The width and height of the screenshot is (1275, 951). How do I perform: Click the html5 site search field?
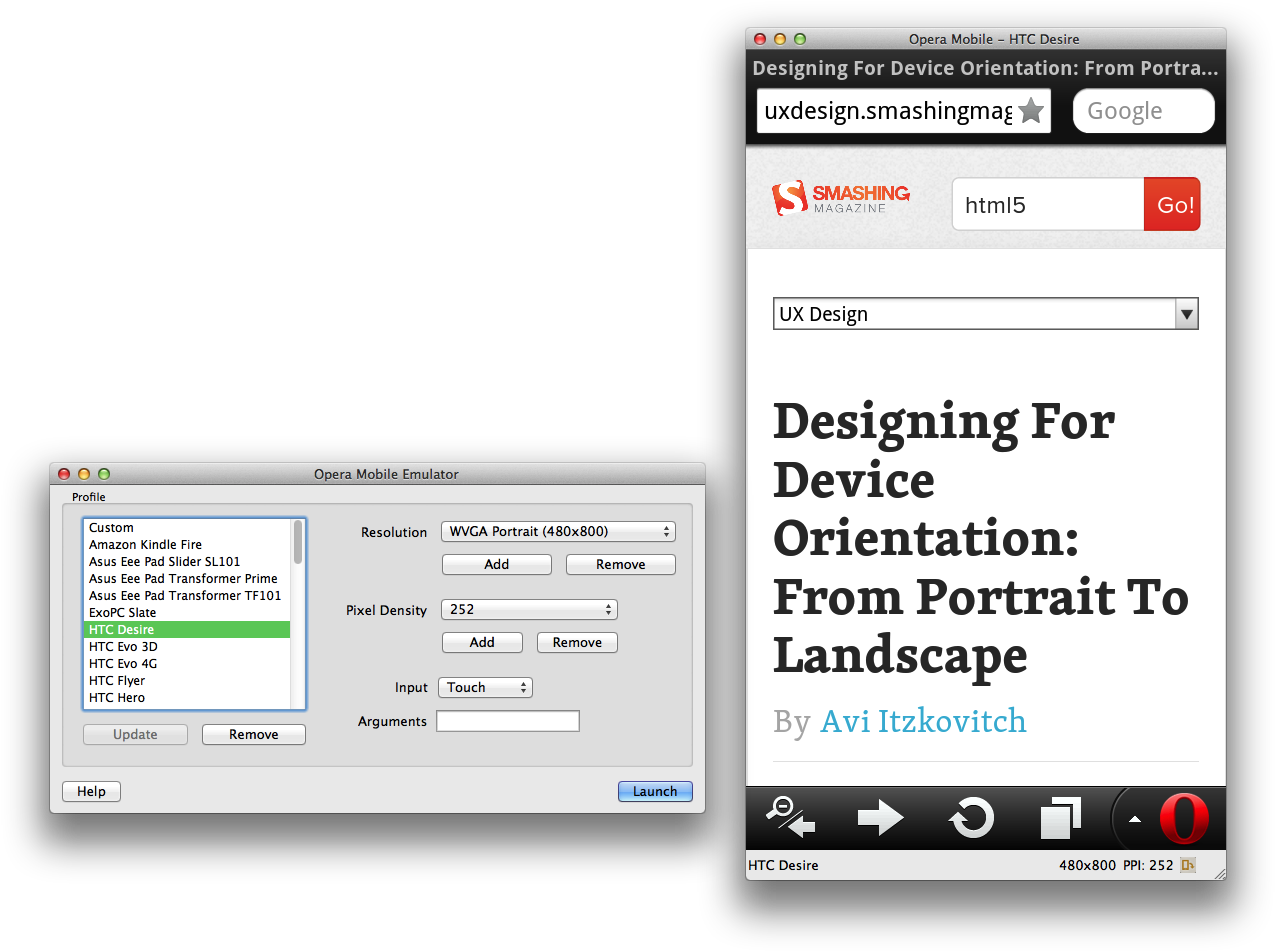click(x=1048, y=205)
